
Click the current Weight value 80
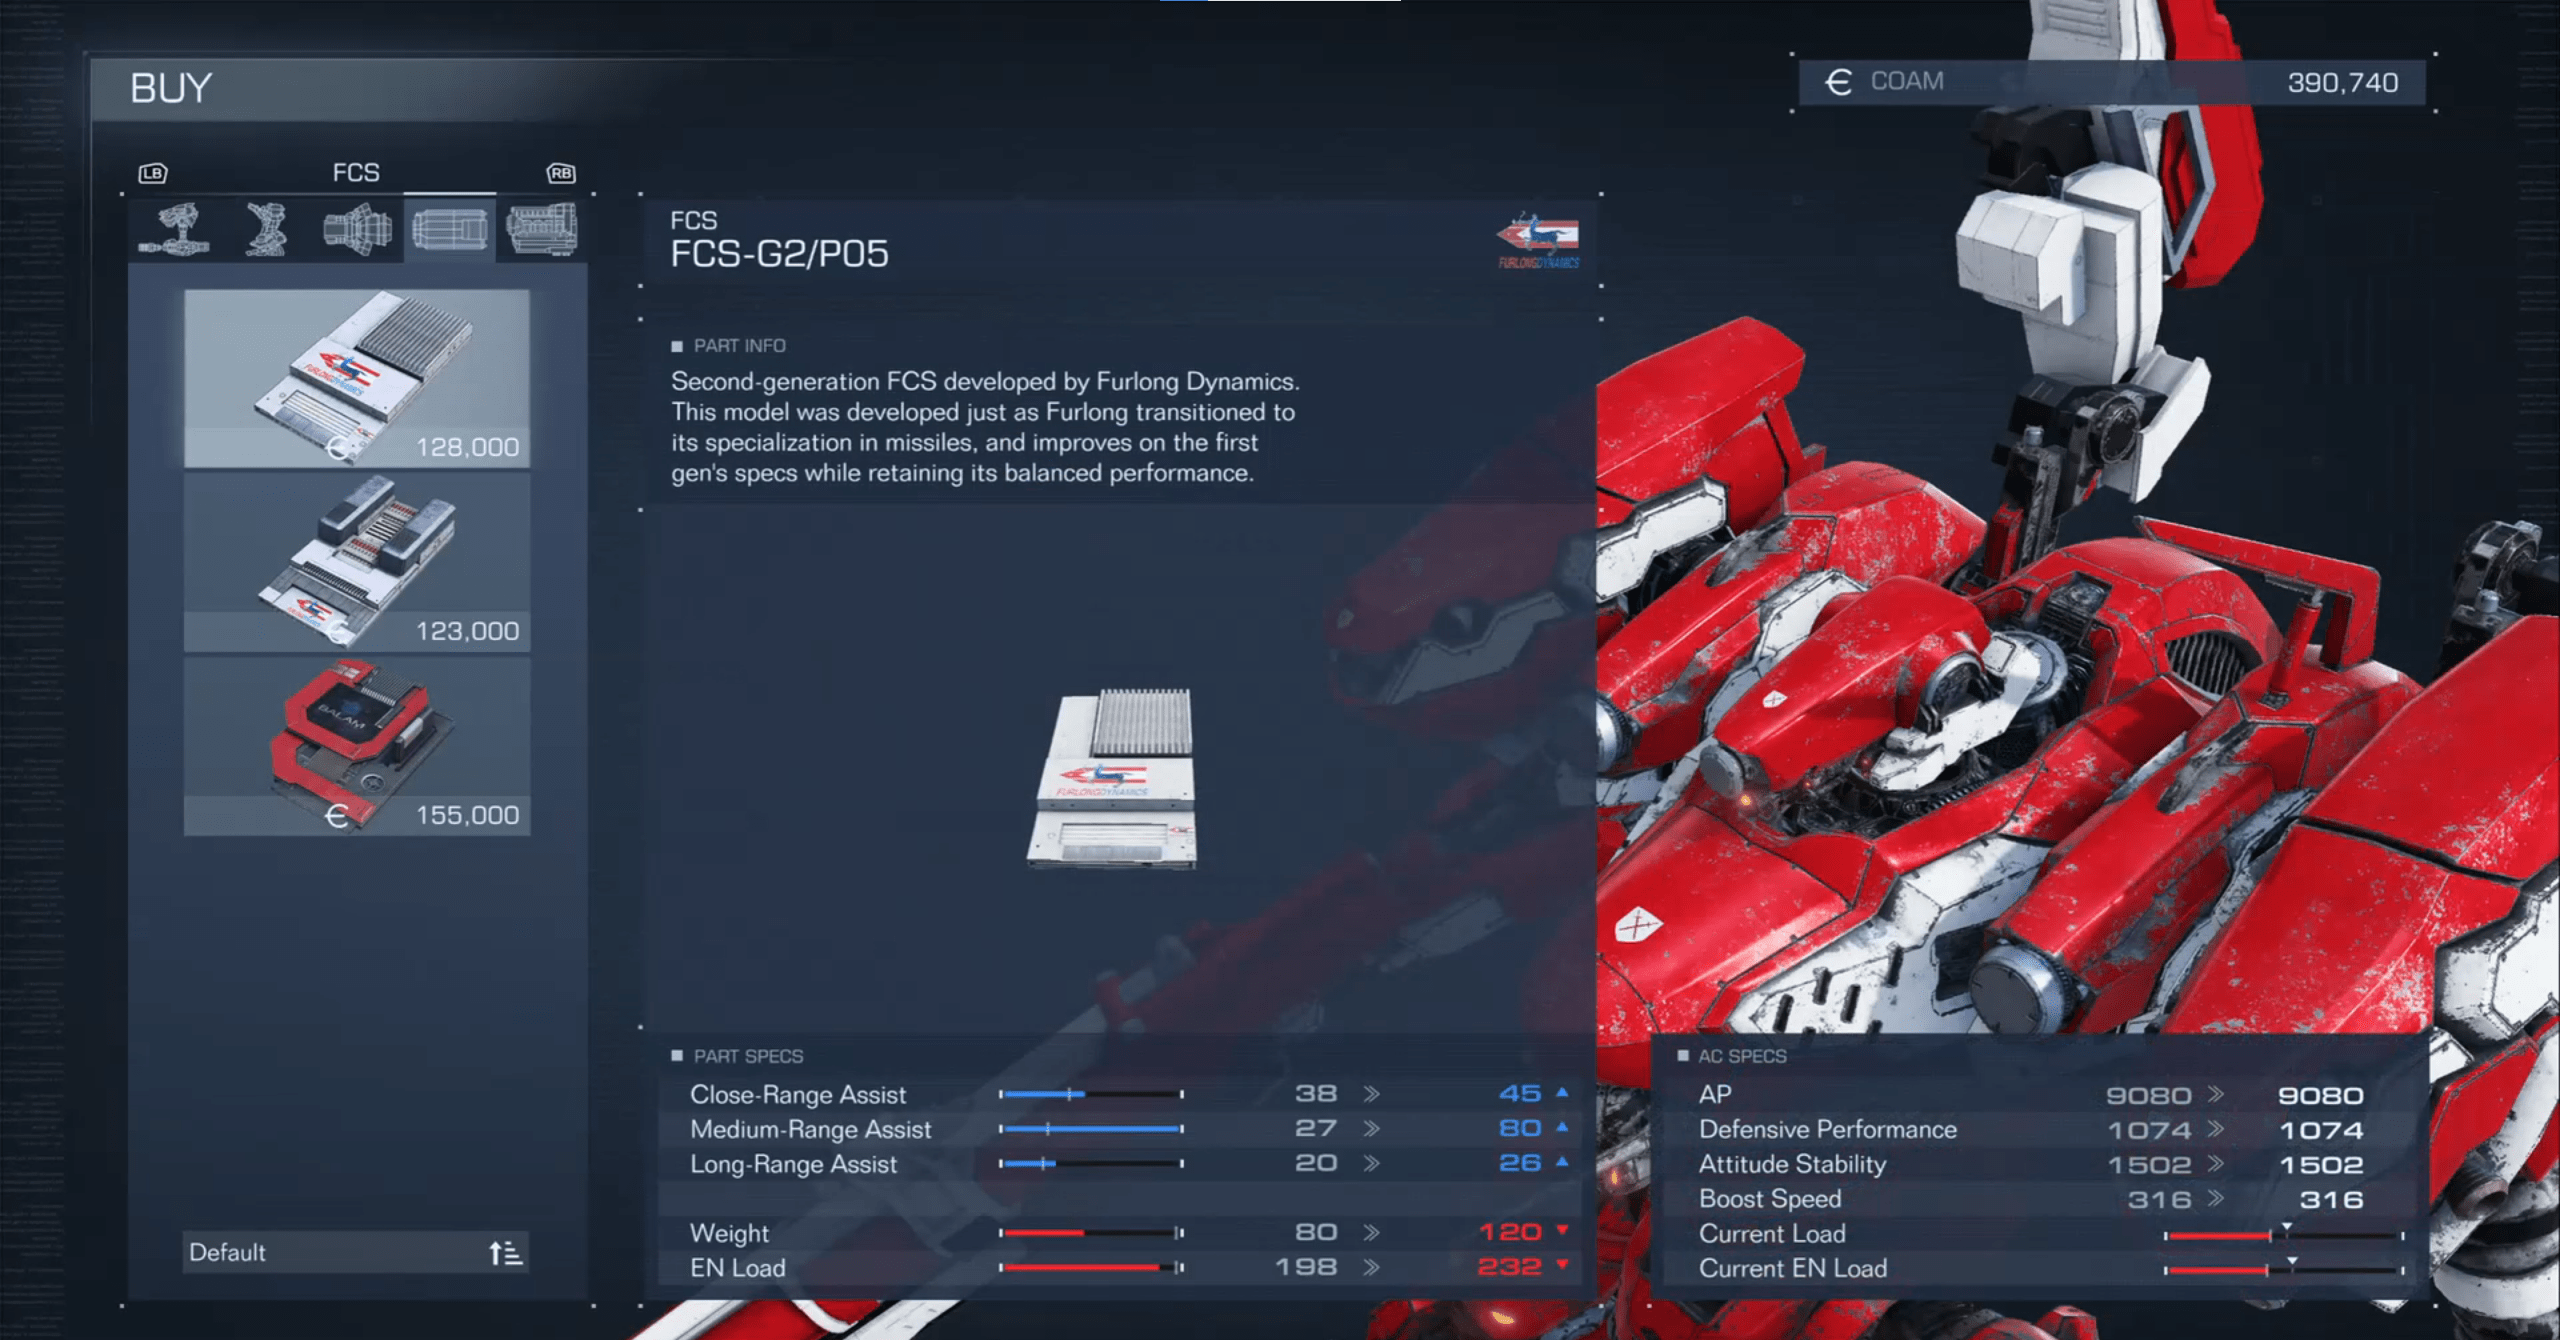click(x=1316, y=1233)
